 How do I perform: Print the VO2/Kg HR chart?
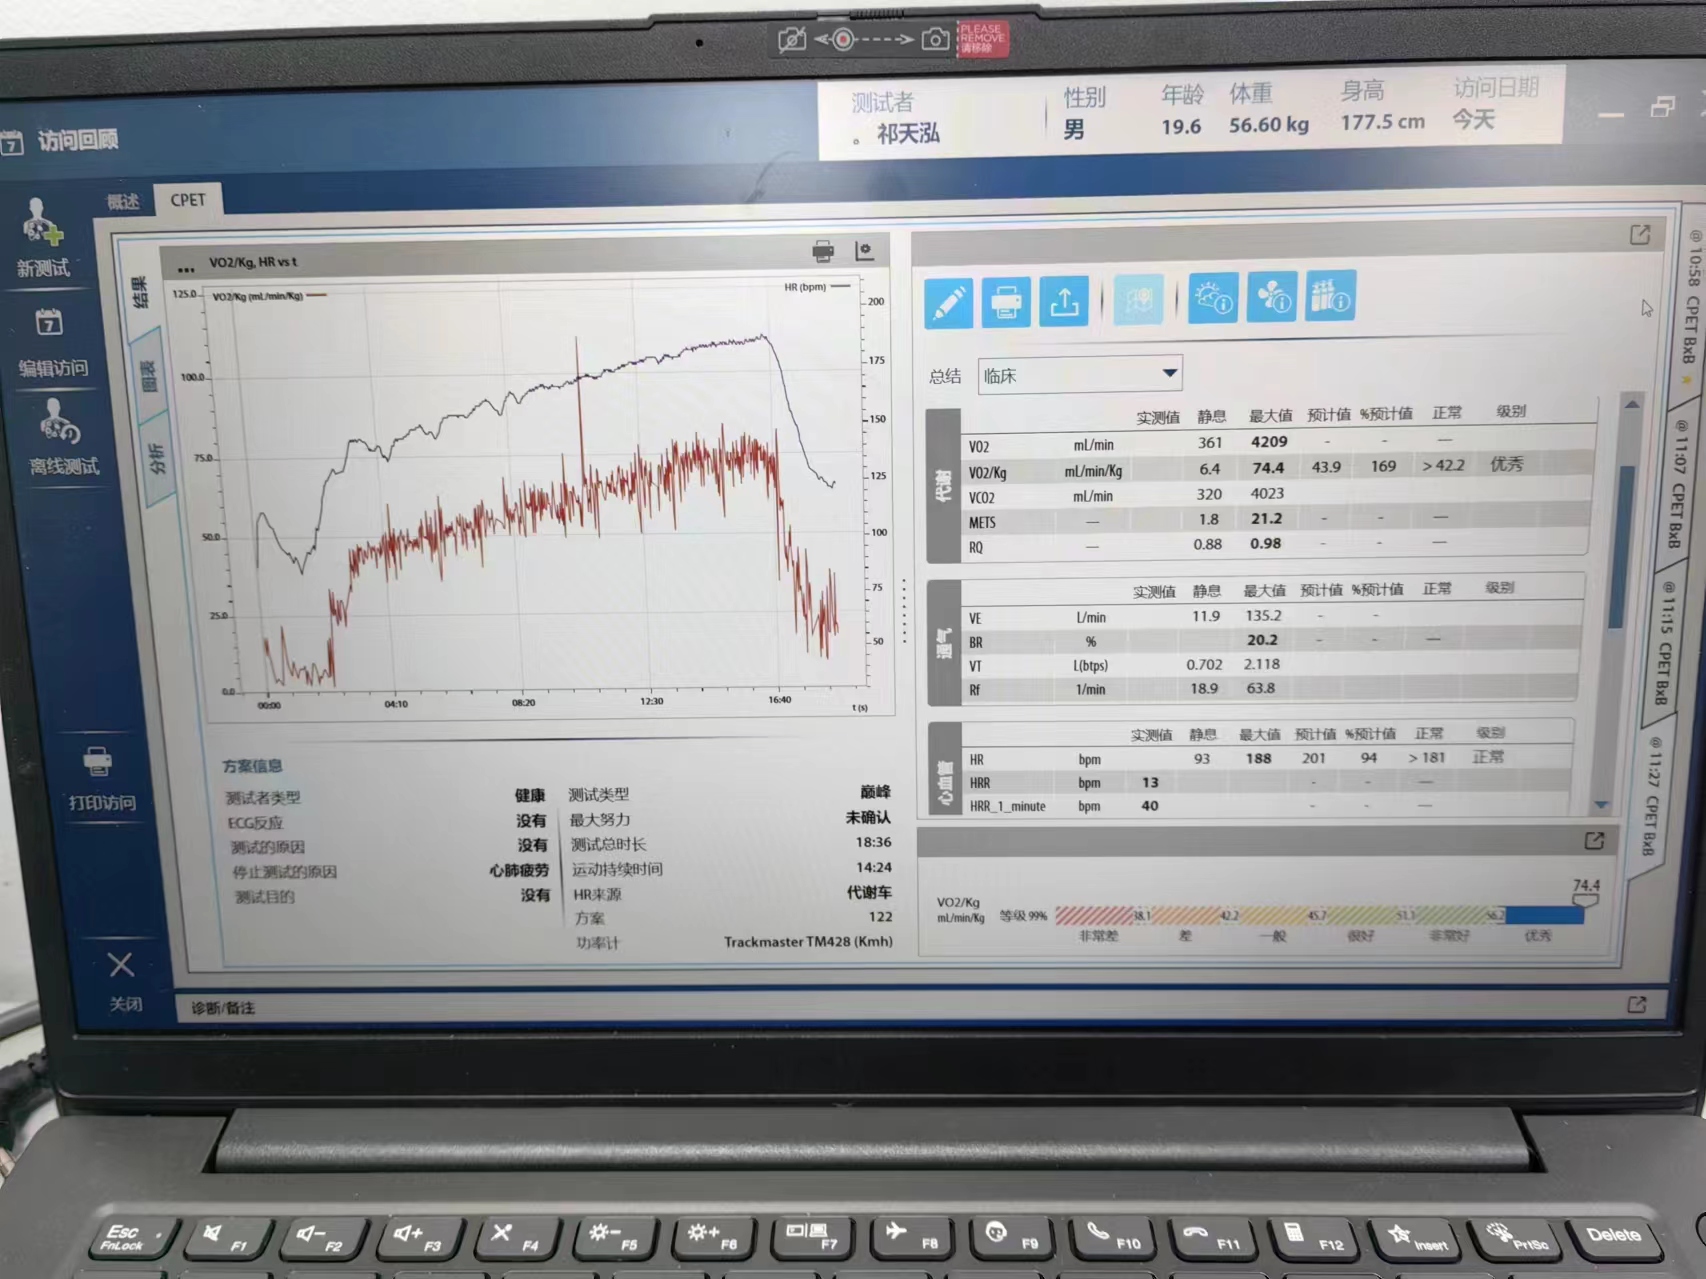[x=823, y=251]
